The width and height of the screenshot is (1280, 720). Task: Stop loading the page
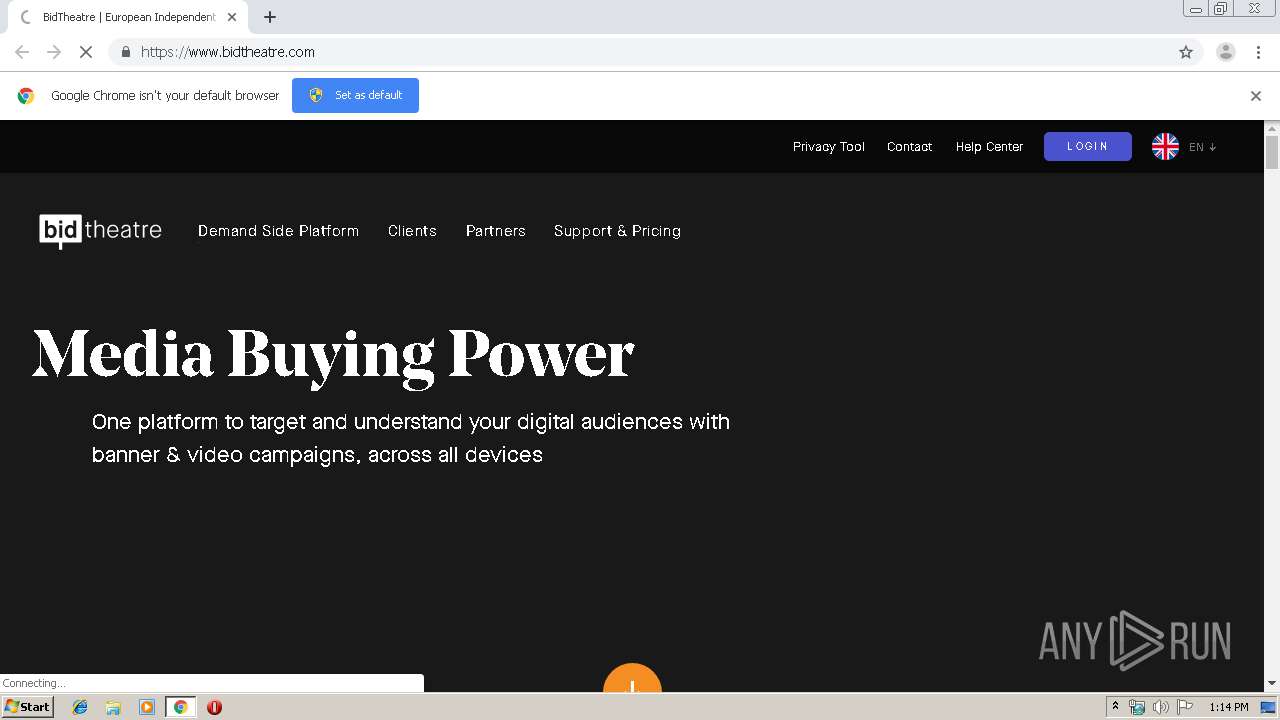pyautogui.click(x=86, y=52)
